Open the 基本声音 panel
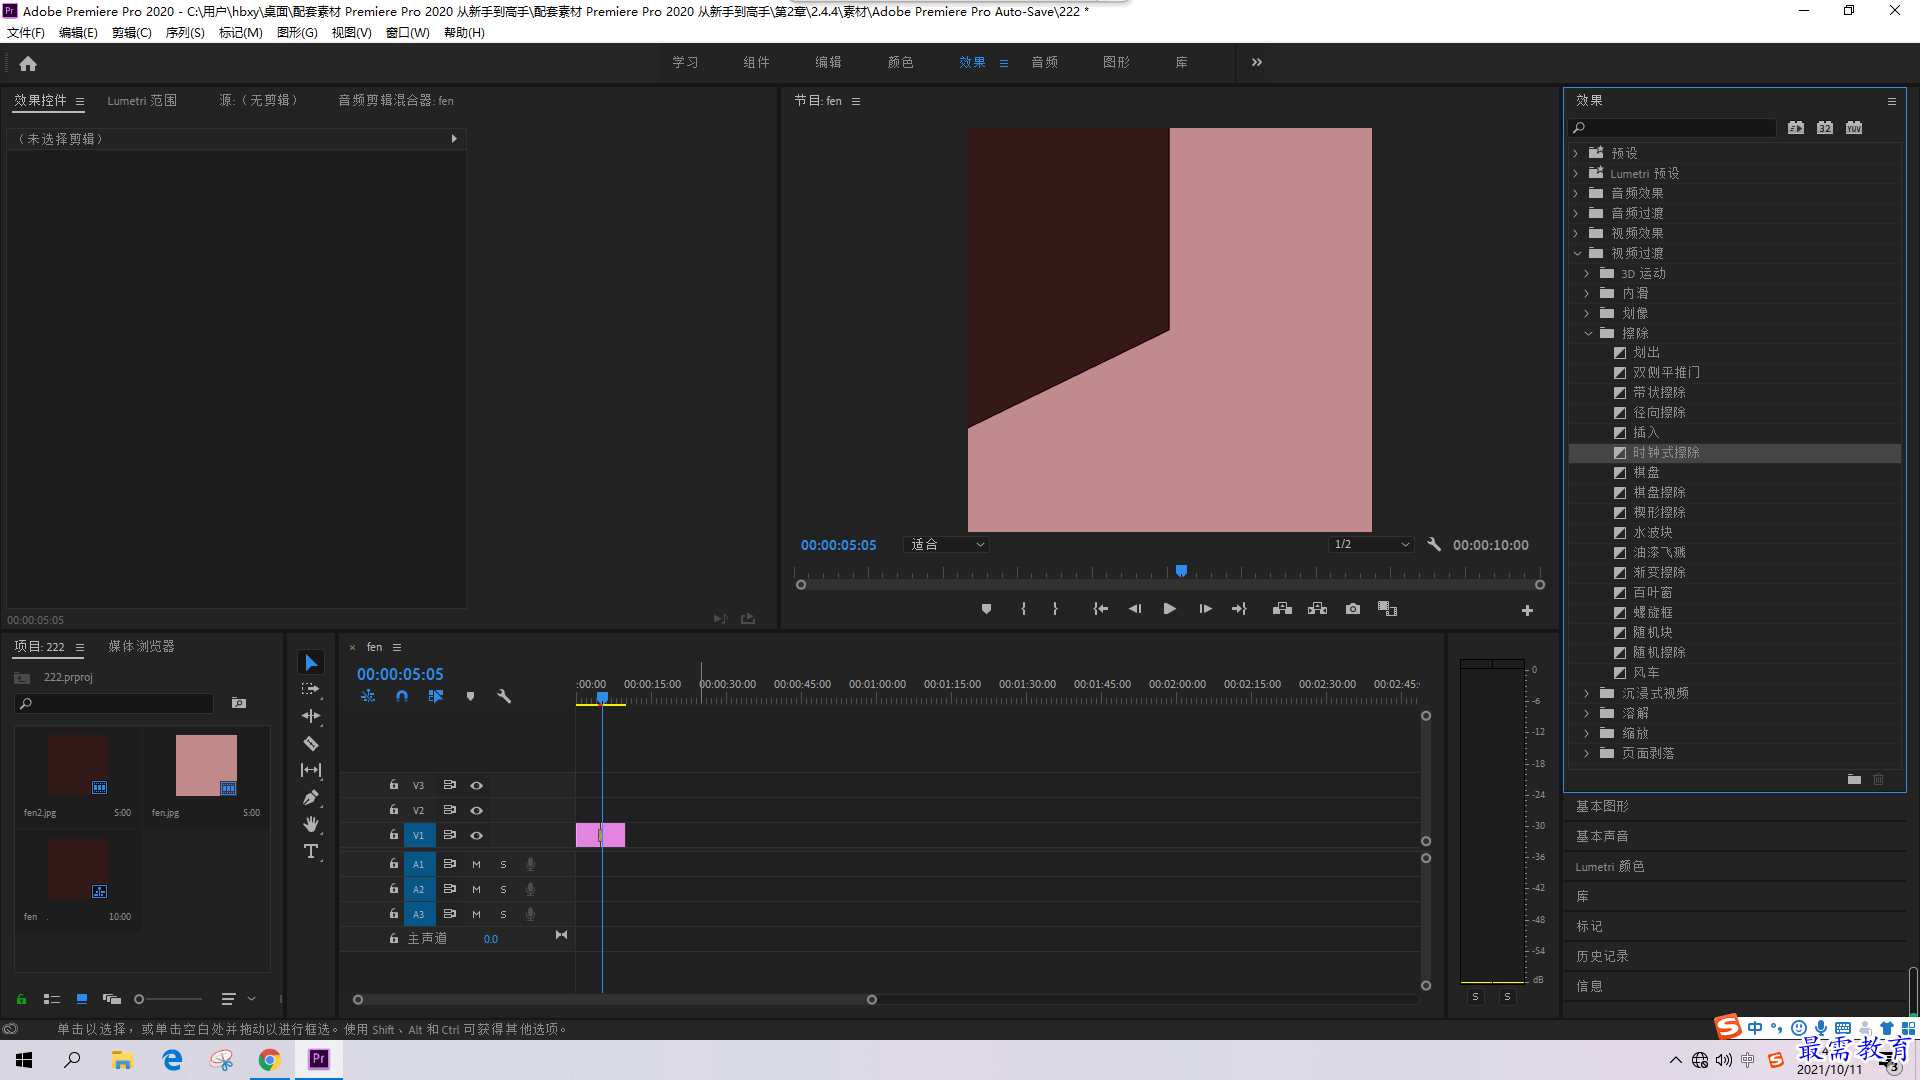 coord(1602,836)
